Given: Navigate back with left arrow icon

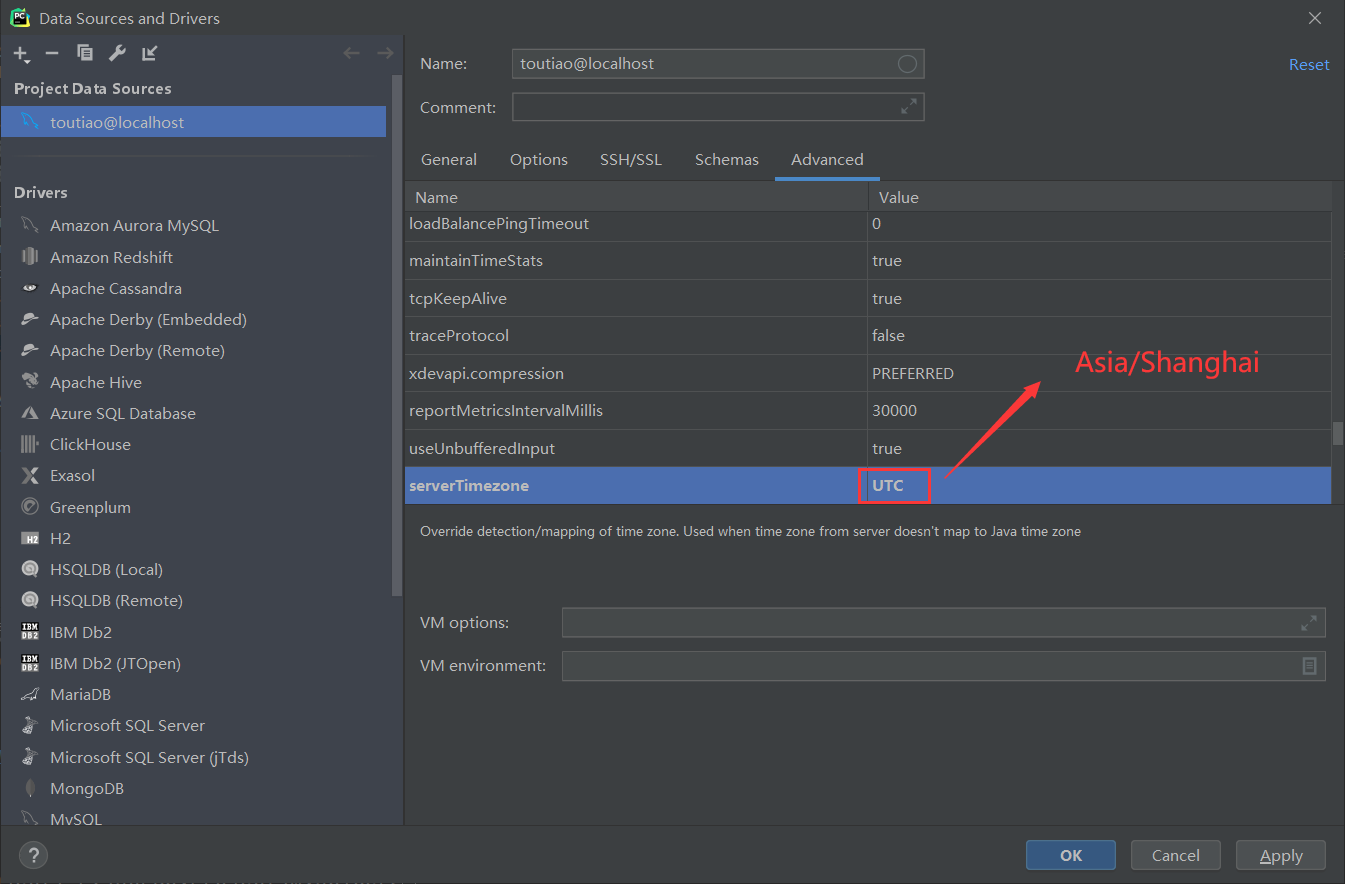Looking at the screenshot, I should (351, 53).
